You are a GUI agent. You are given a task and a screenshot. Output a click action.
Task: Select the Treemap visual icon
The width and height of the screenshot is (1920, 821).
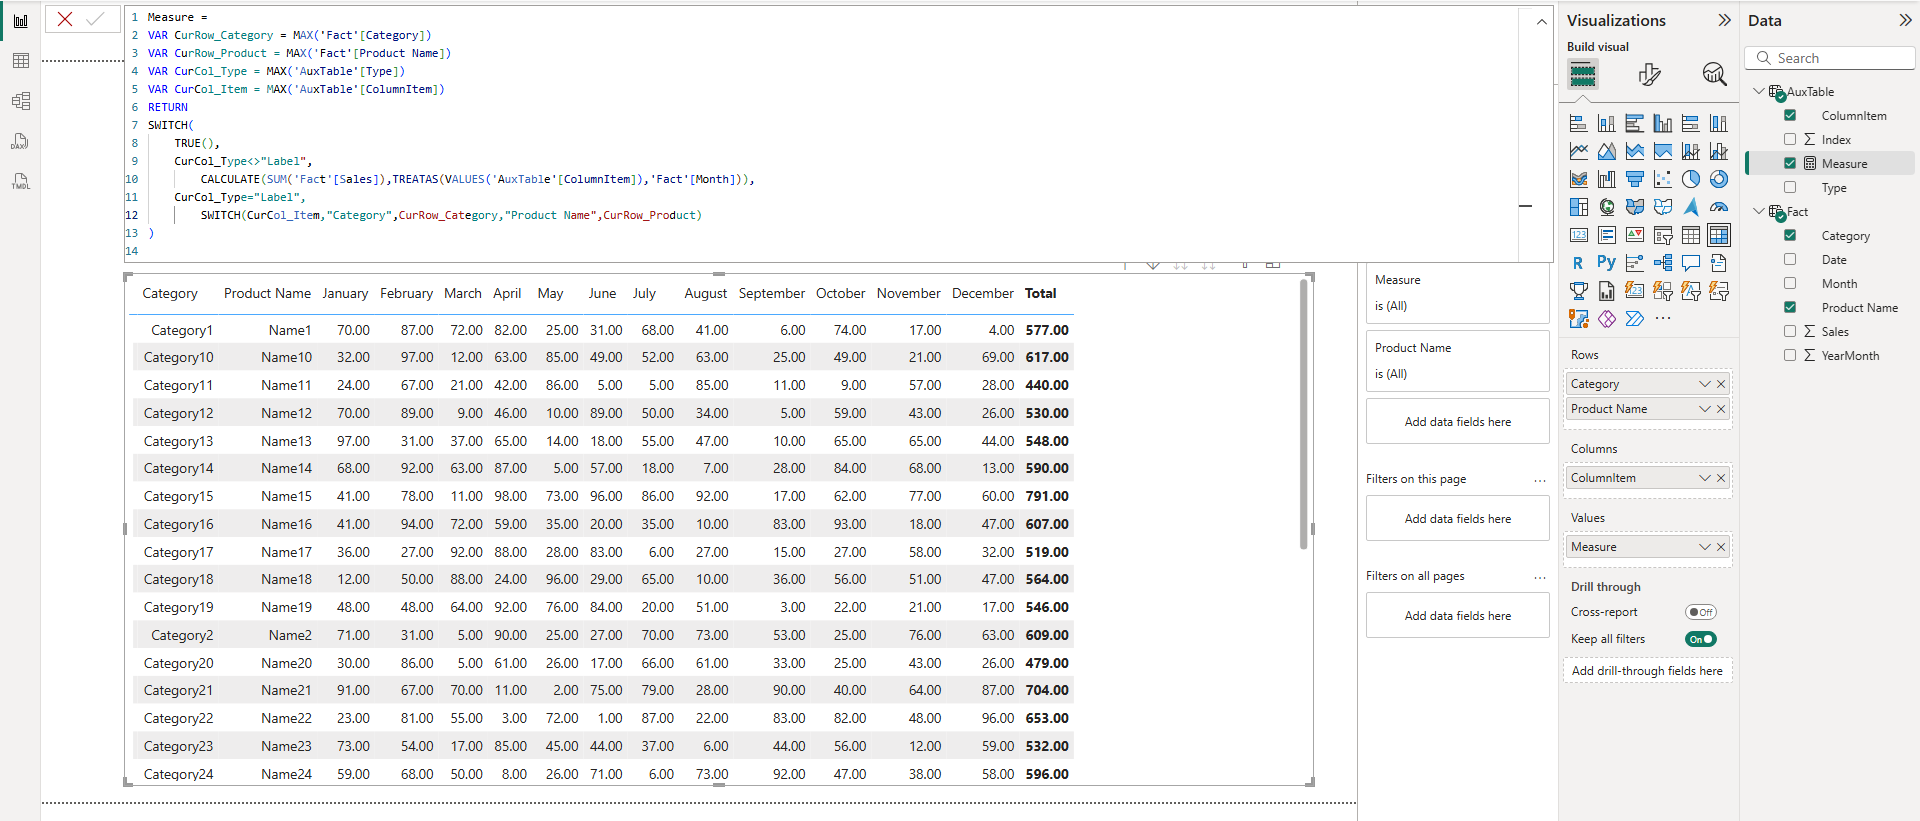pos(1579,207)
